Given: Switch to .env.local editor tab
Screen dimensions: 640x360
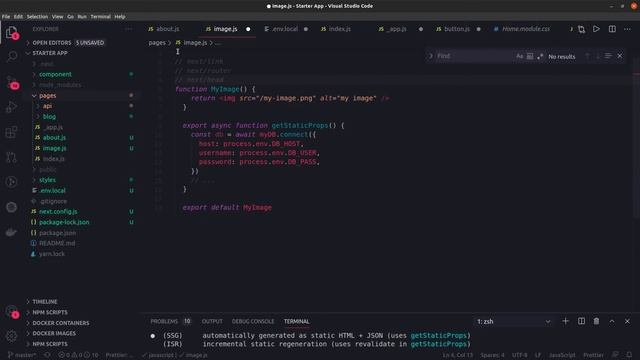Looking at the screenshot, I should tap(285, 29).
